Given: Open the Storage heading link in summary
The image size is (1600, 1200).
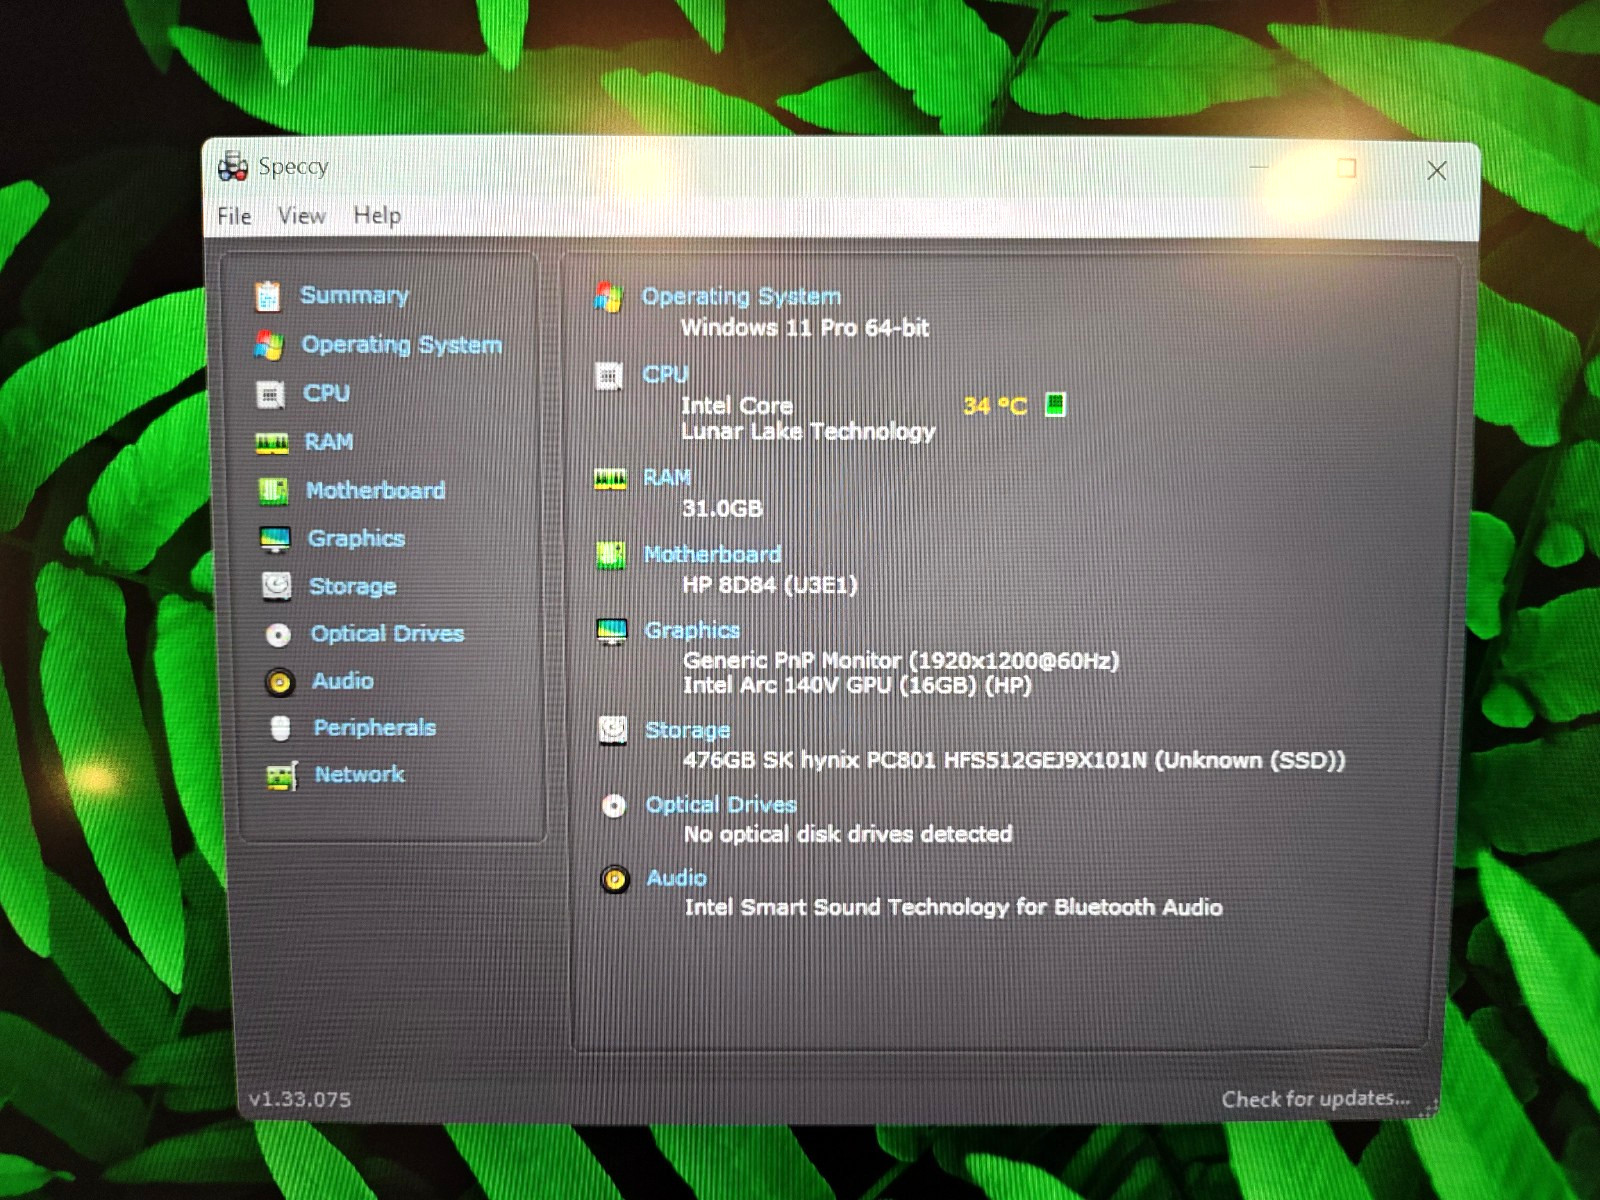Looking at the screenshot, I should [688, 730].
